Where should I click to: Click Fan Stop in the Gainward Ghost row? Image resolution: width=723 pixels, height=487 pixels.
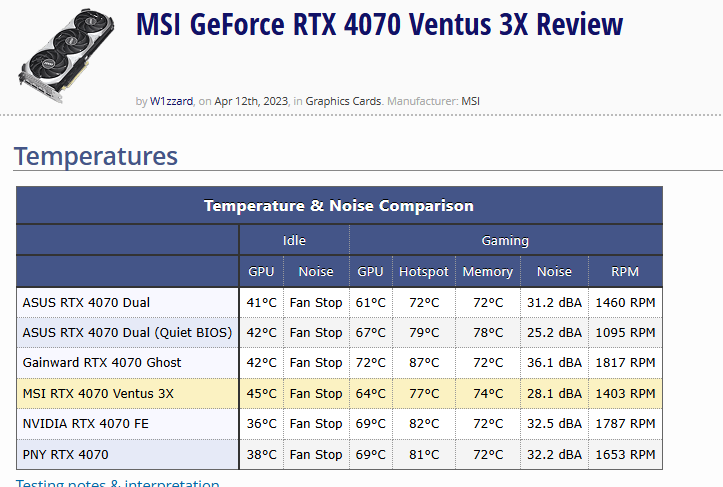[x=316, y=362]
